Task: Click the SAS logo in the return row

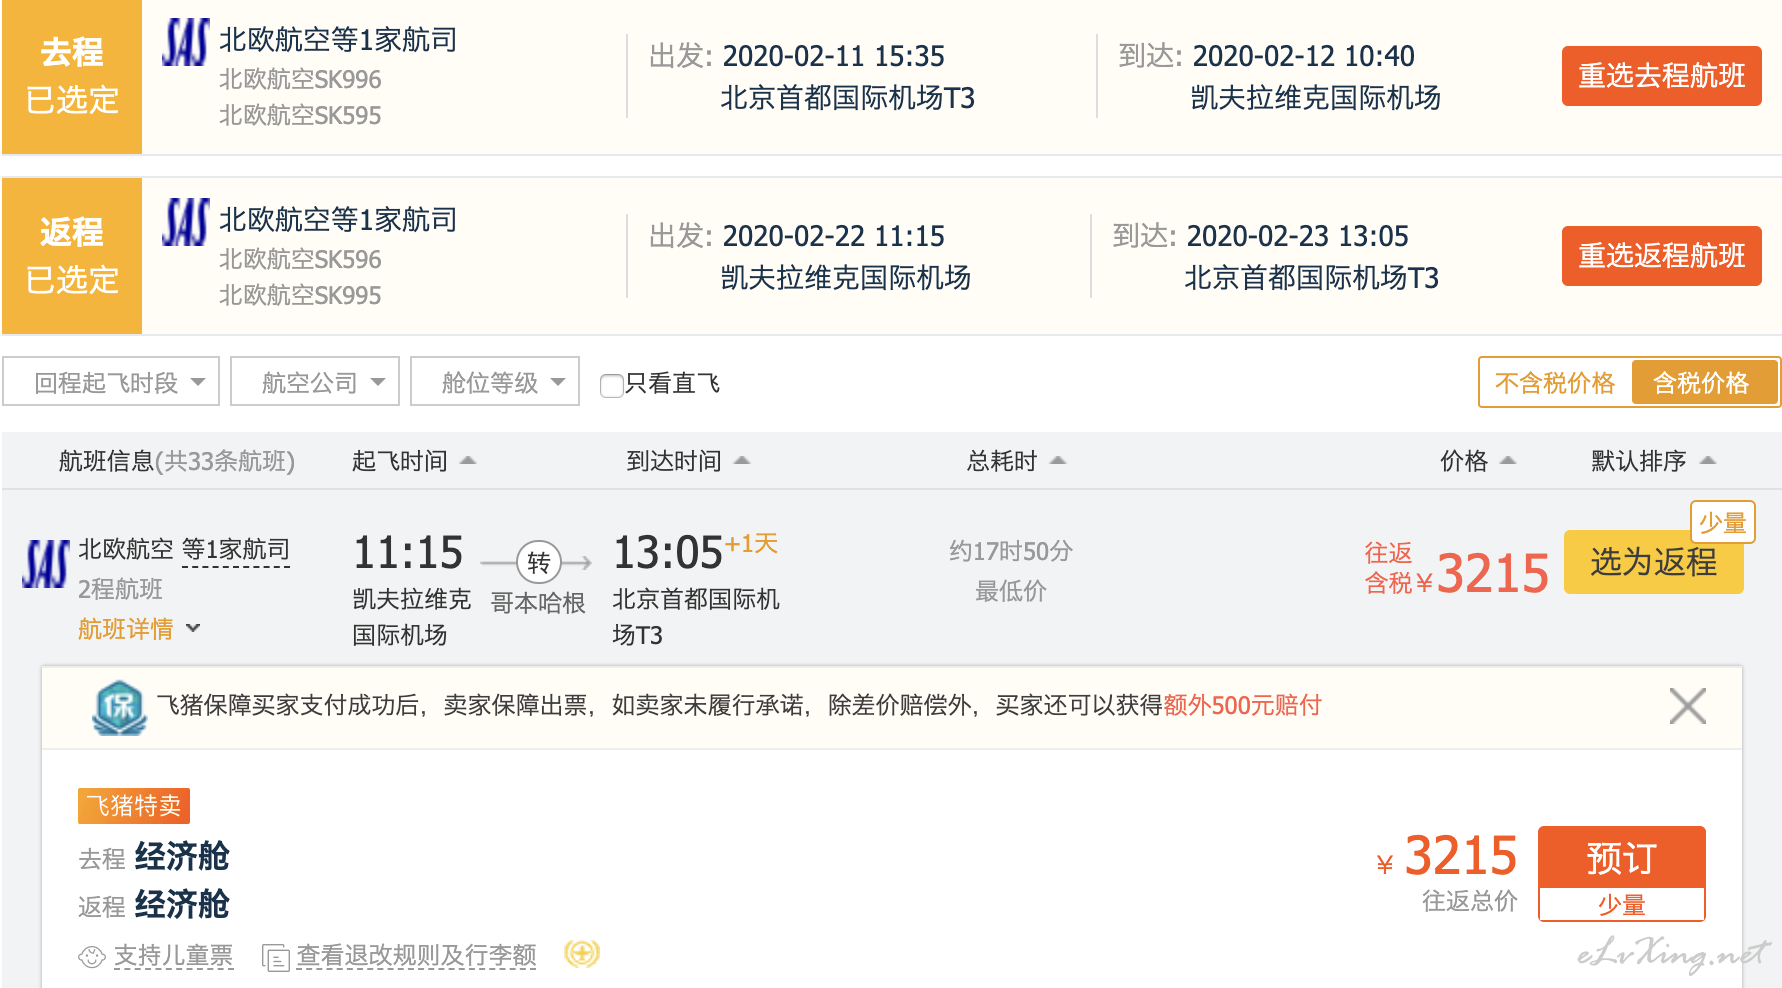Action: [x=185, y=222]
